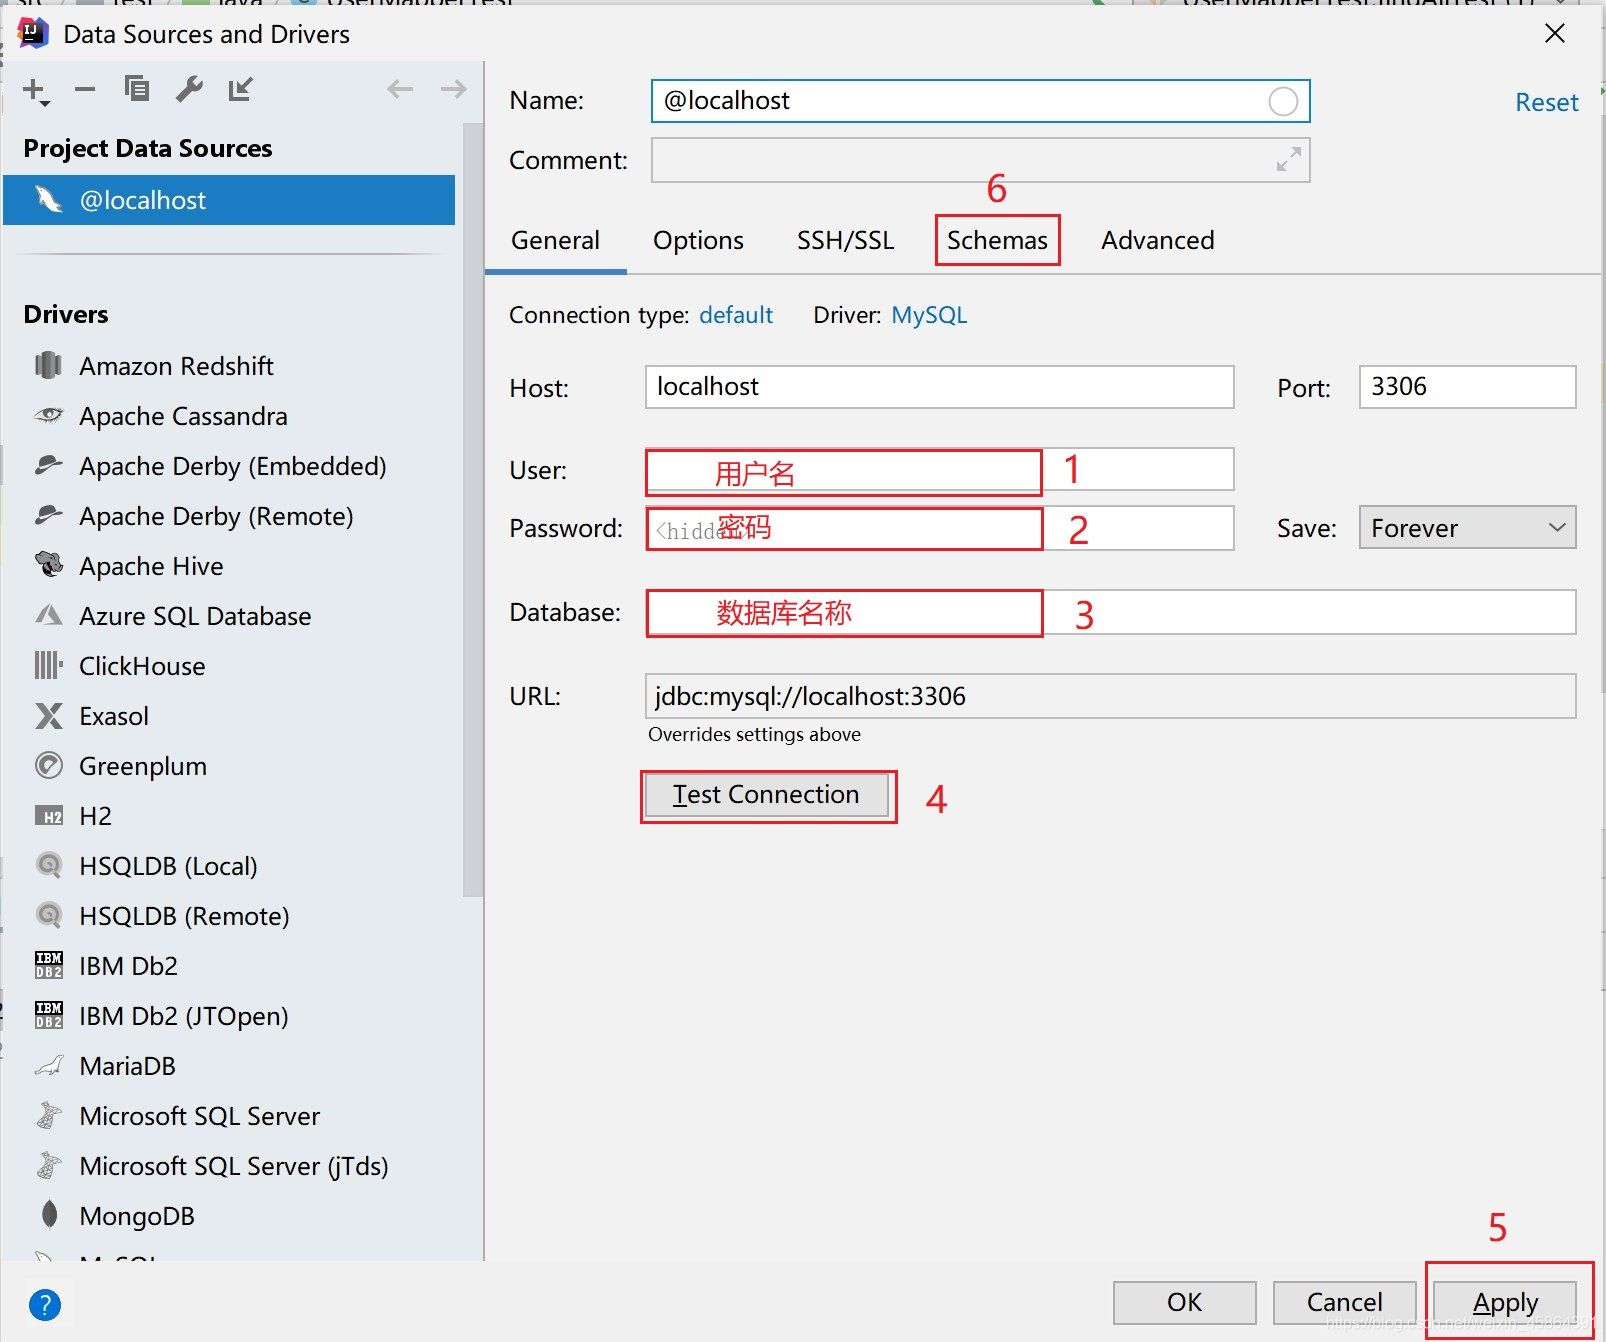Click the Exasol X icon

(x=48, y=715)
